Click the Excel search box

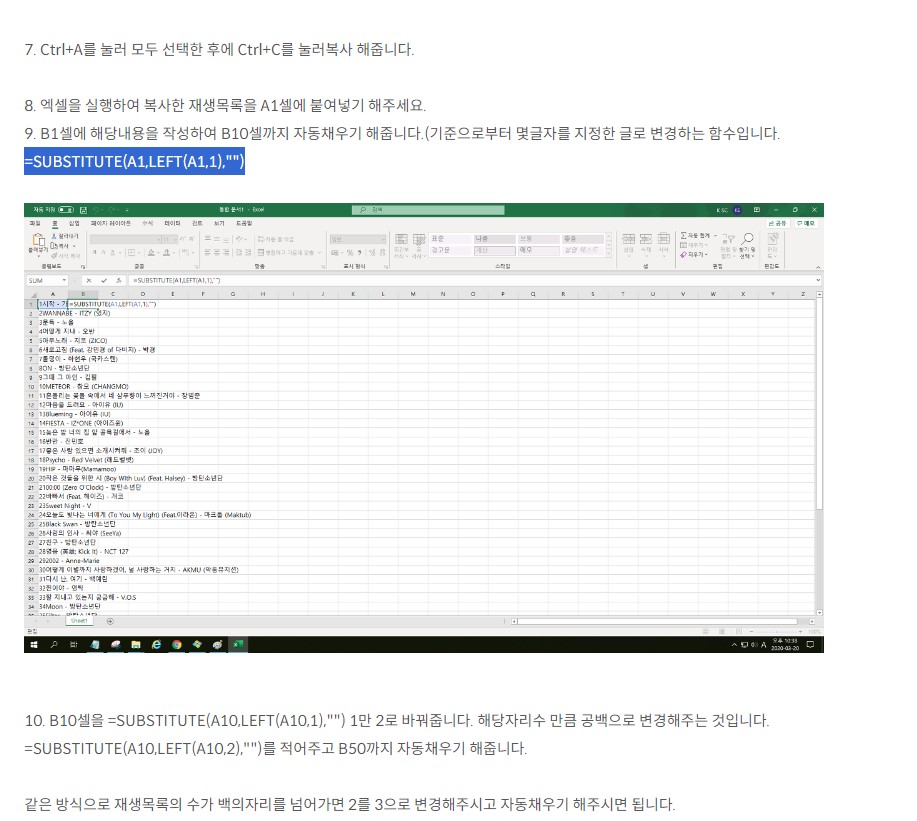[x=428, y=209]
